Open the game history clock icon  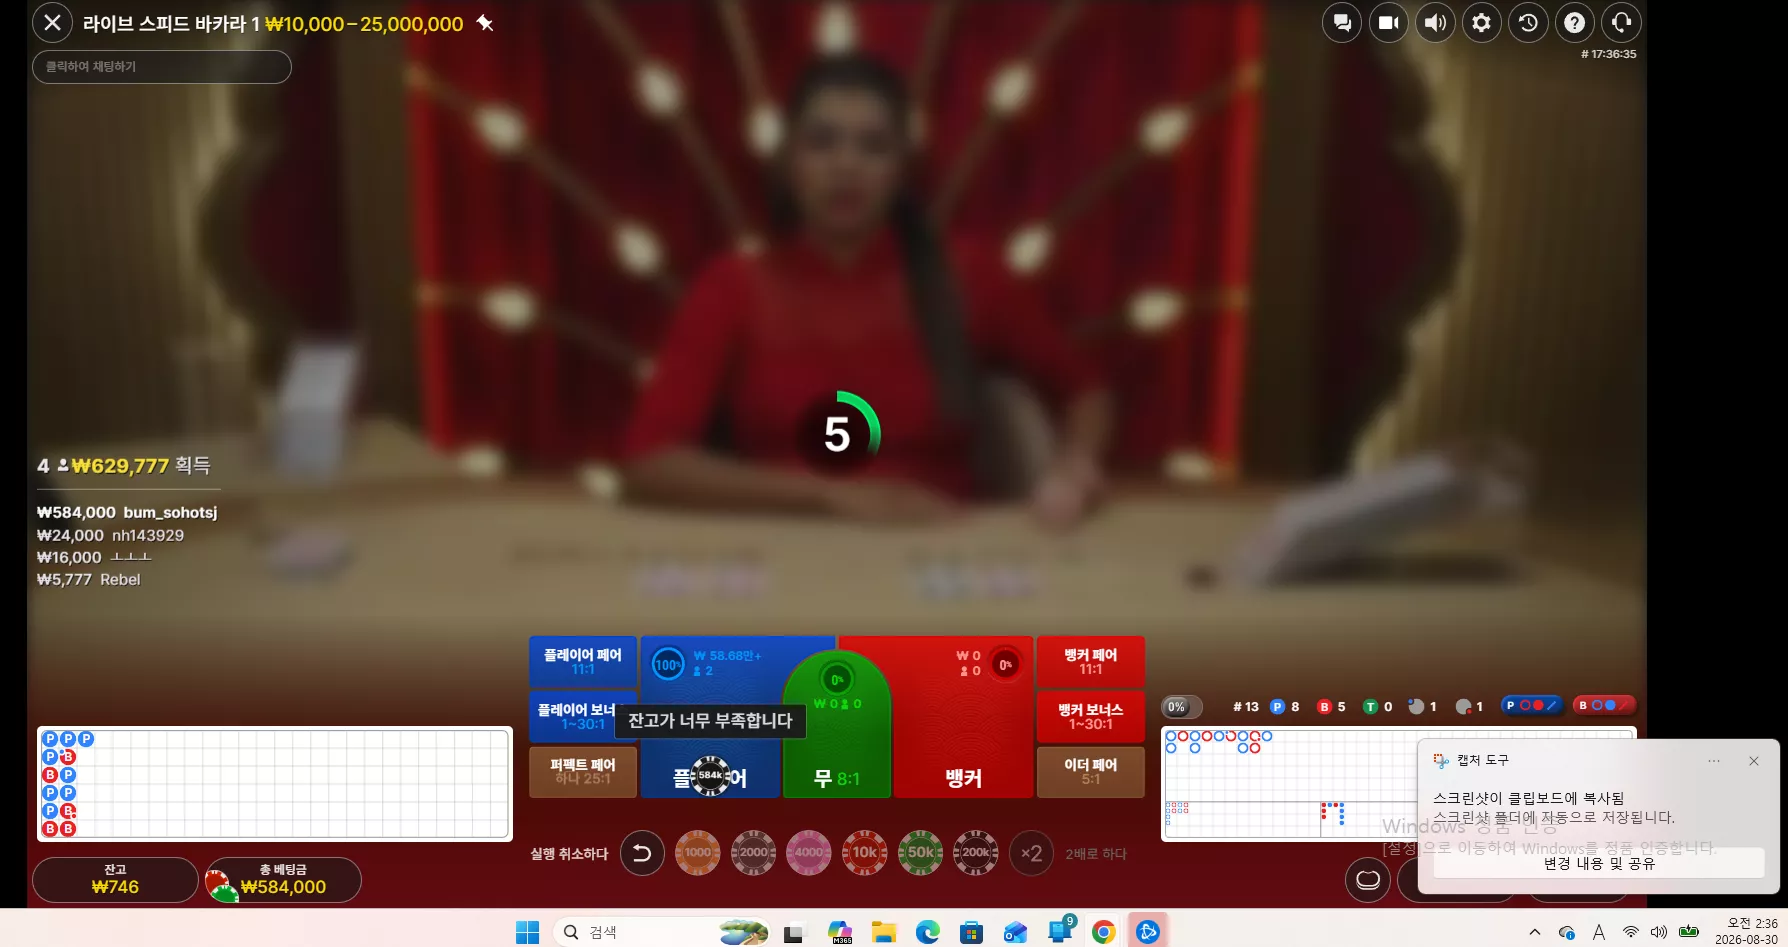click(1528, 22)
